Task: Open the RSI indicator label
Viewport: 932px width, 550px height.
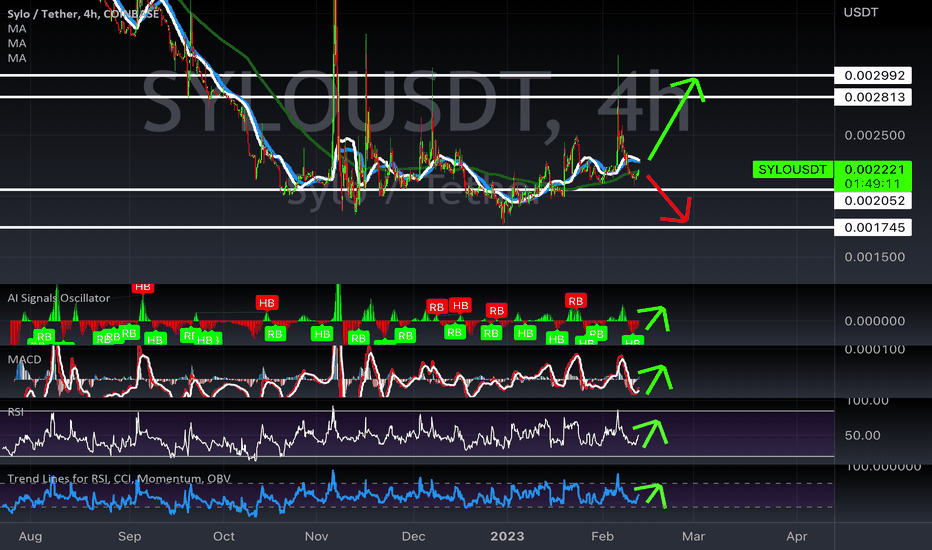Action: tap(15, 412)
